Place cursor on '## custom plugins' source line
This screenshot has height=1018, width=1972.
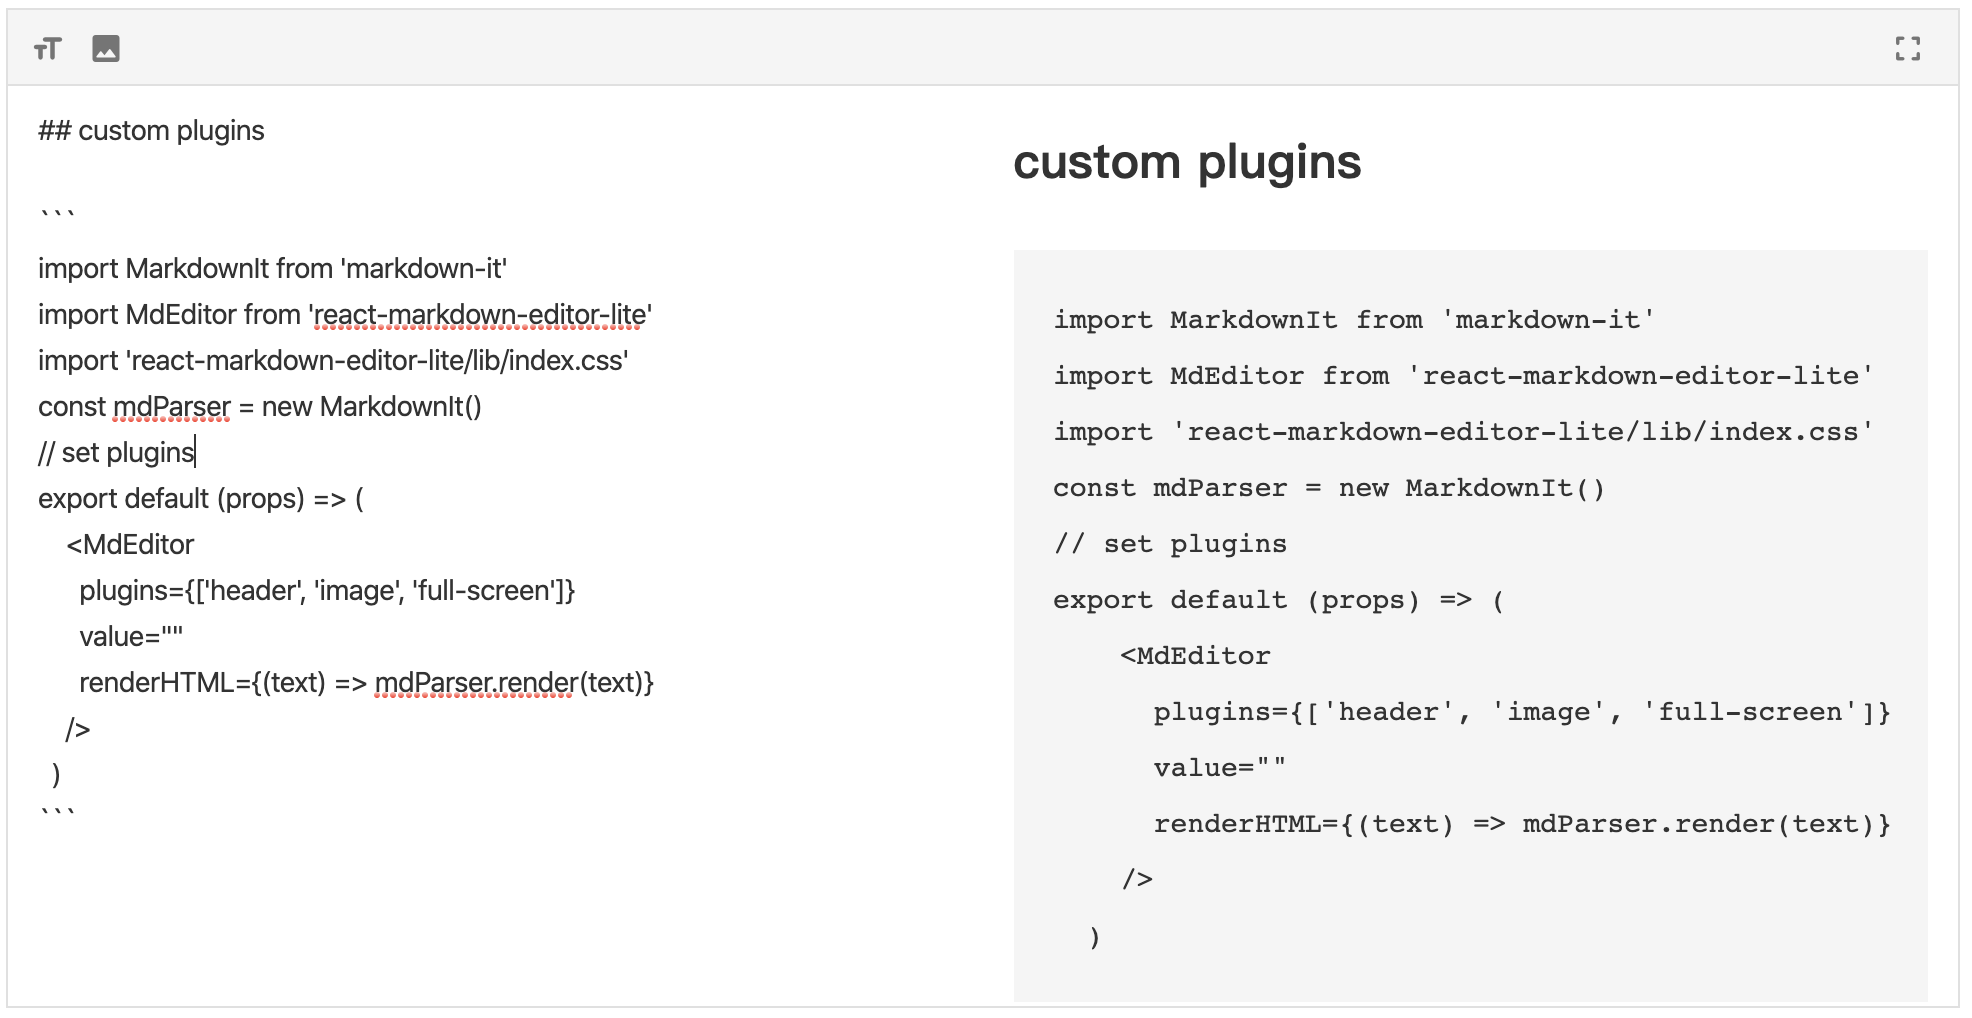coord(151,131)
